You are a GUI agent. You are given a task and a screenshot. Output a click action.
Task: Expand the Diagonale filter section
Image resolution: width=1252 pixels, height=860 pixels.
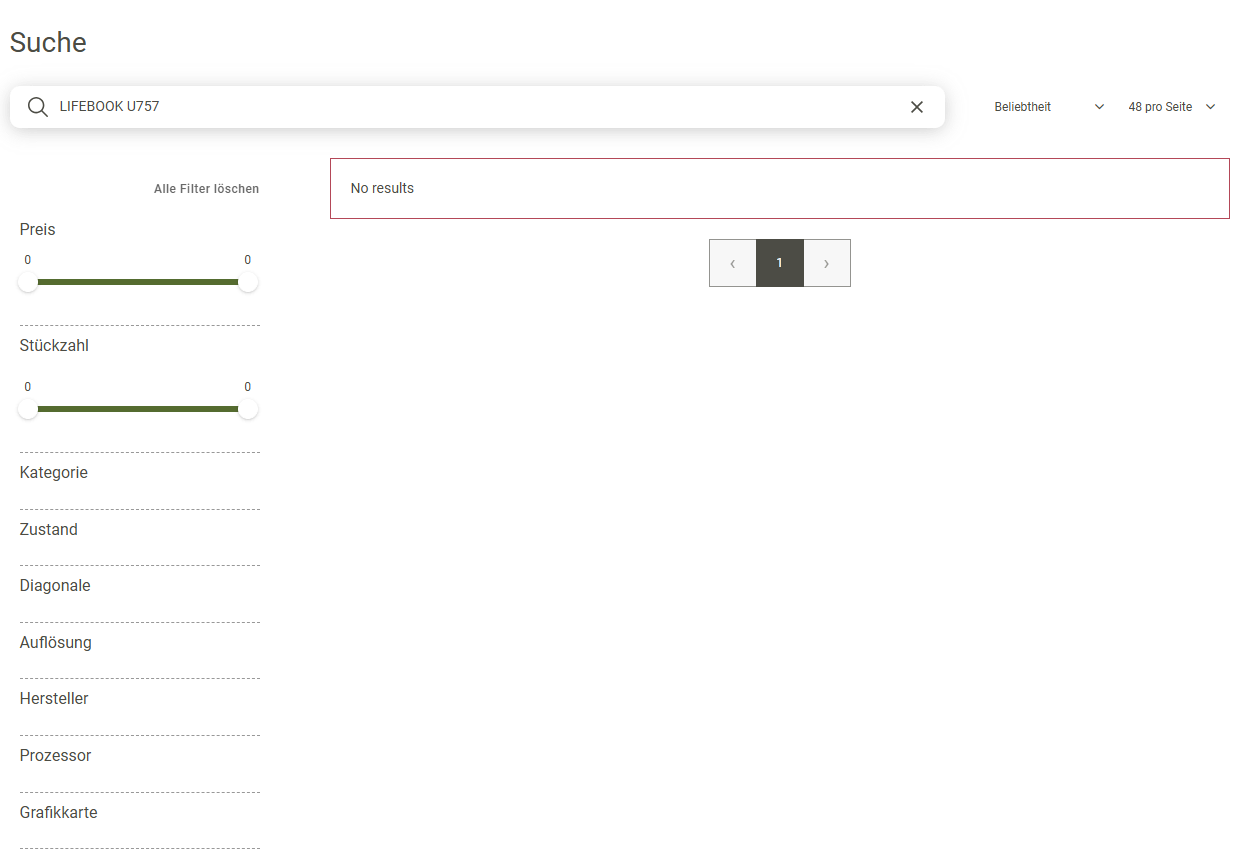tap(55, 586)
